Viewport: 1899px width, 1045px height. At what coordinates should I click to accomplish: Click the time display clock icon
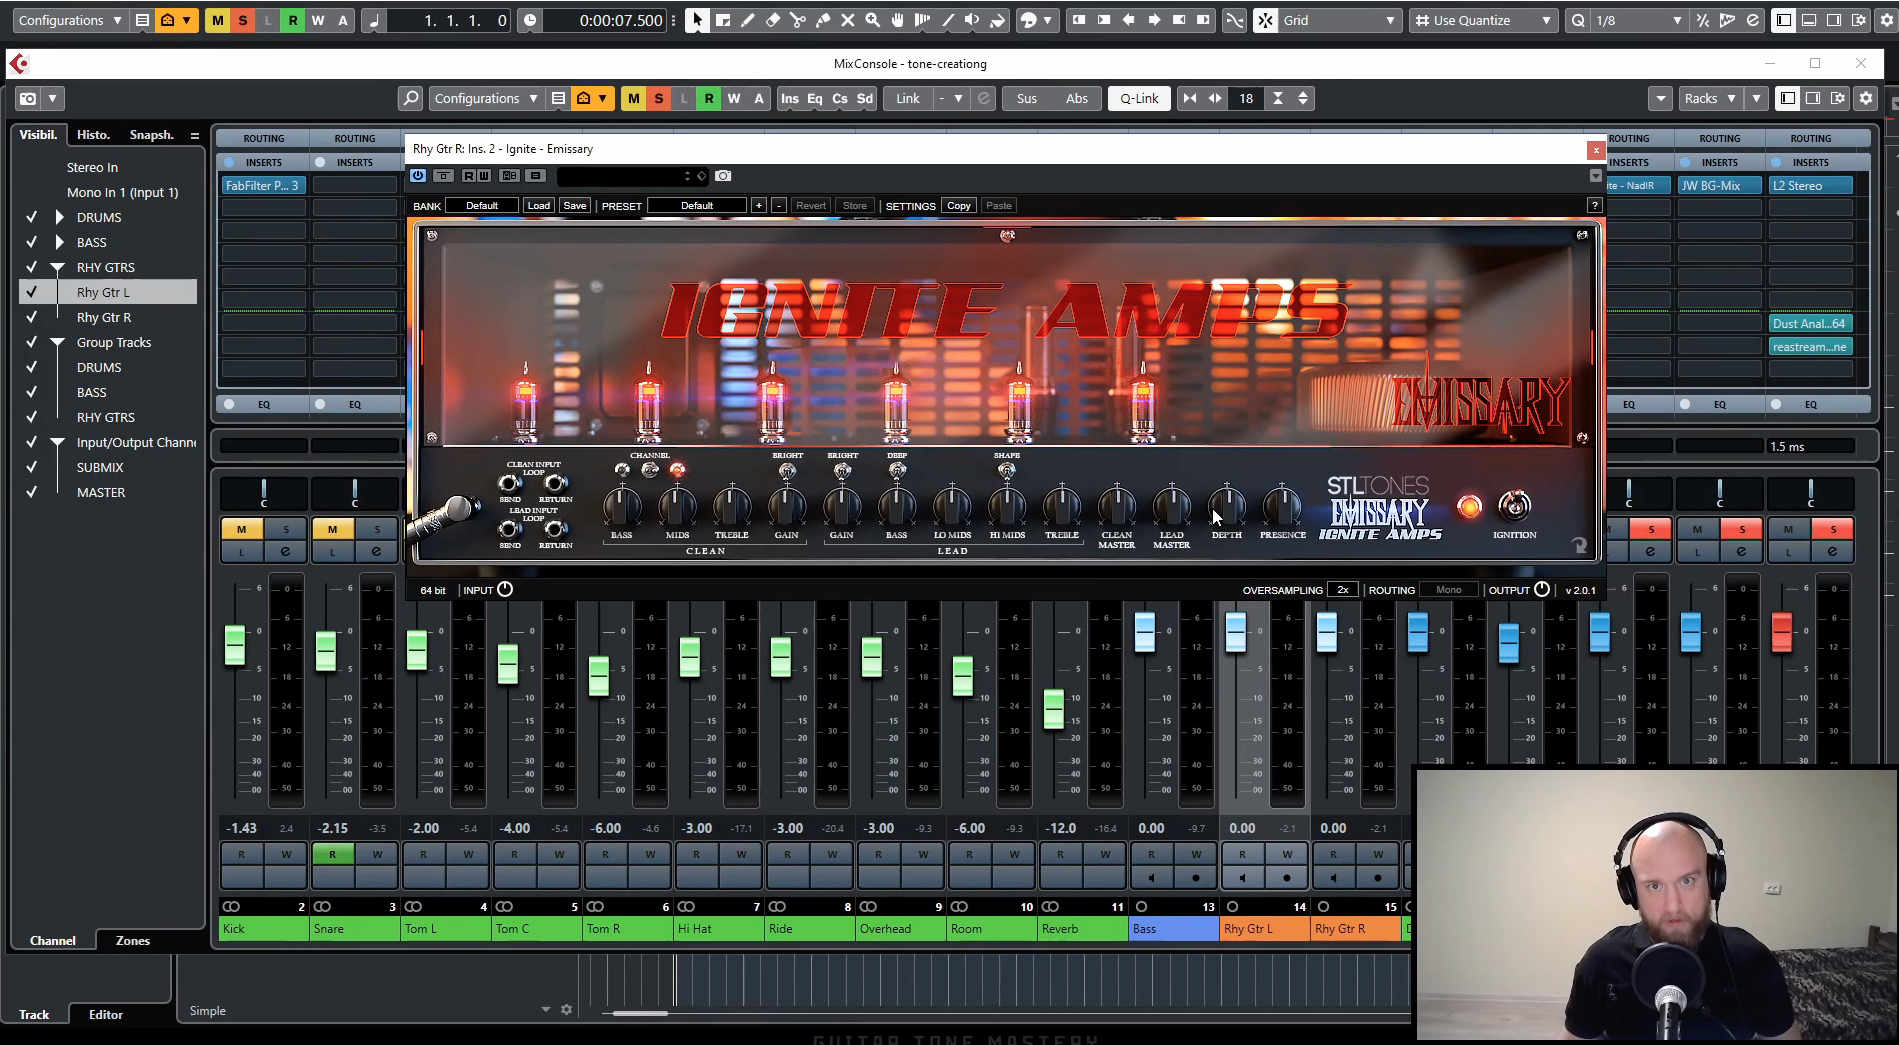(530, 20)
